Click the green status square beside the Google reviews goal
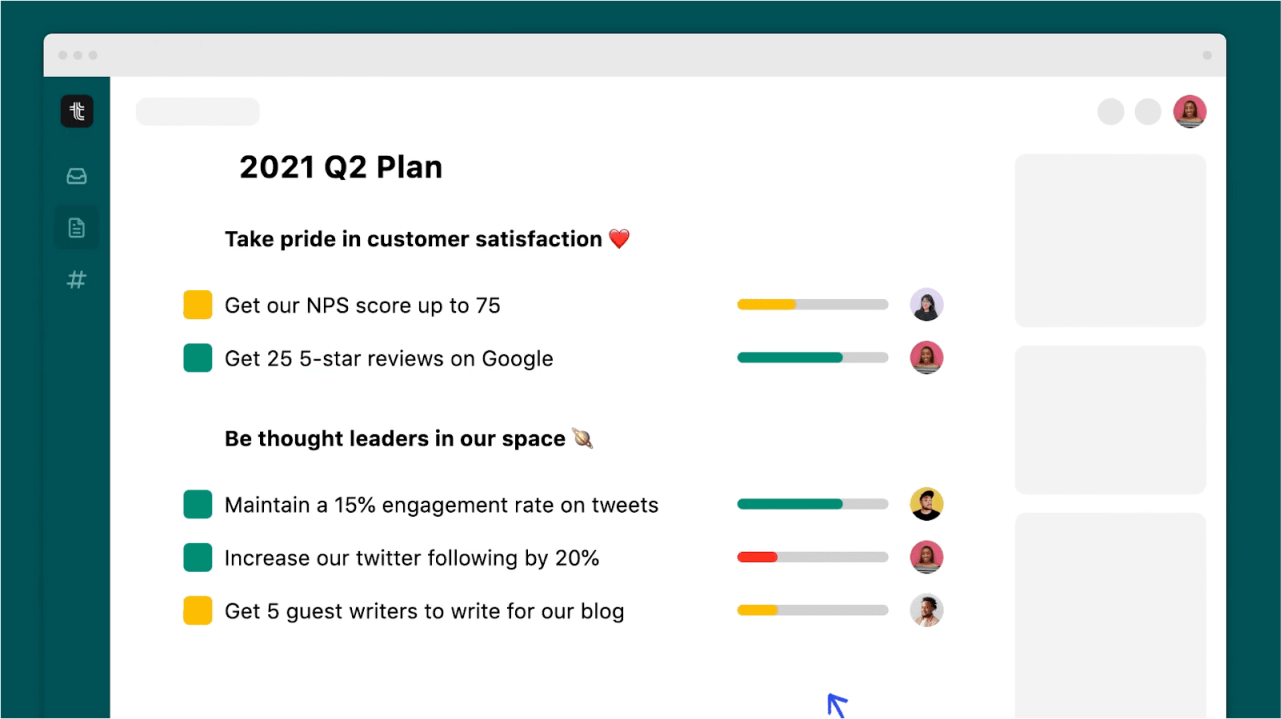The image size is (1281, 719). click(x=198, y=358)
